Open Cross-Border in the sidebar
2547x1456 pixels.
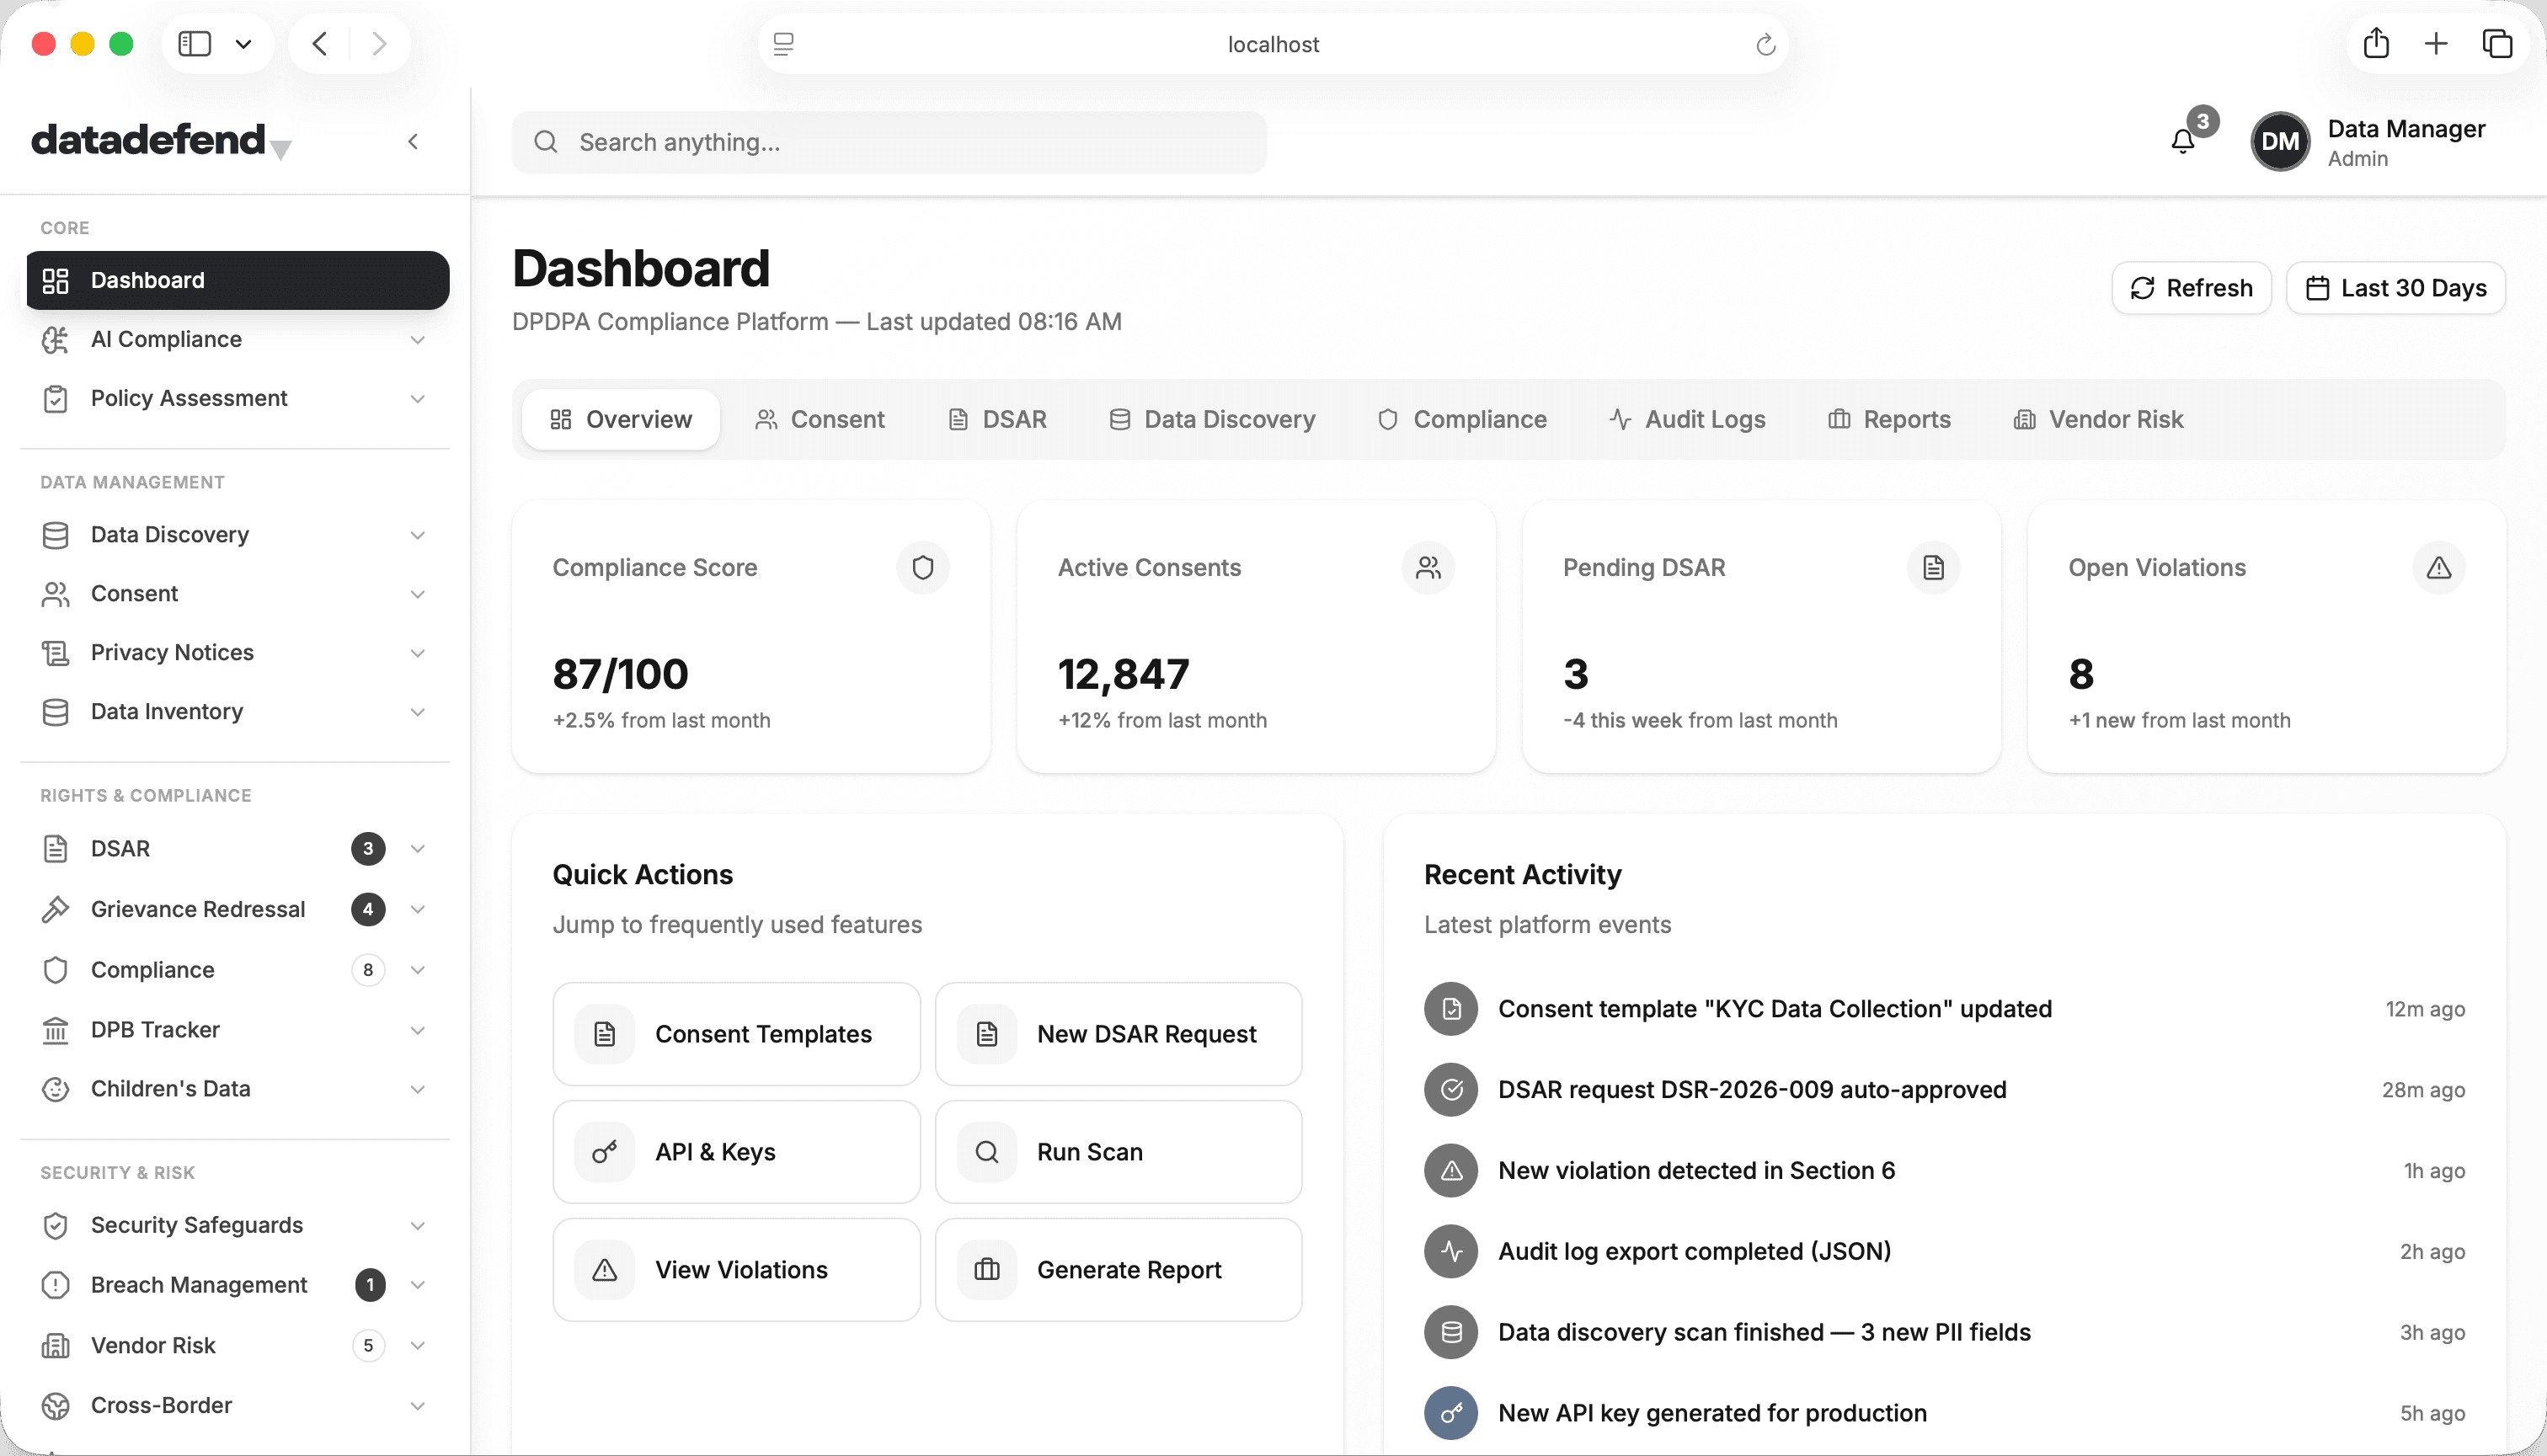(238, 1406)
